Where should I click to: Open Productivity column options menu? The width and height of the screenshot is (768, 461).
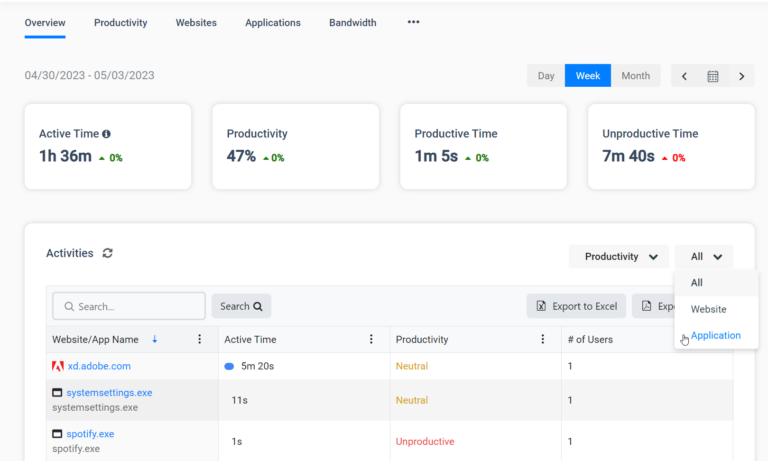(542, 339)
